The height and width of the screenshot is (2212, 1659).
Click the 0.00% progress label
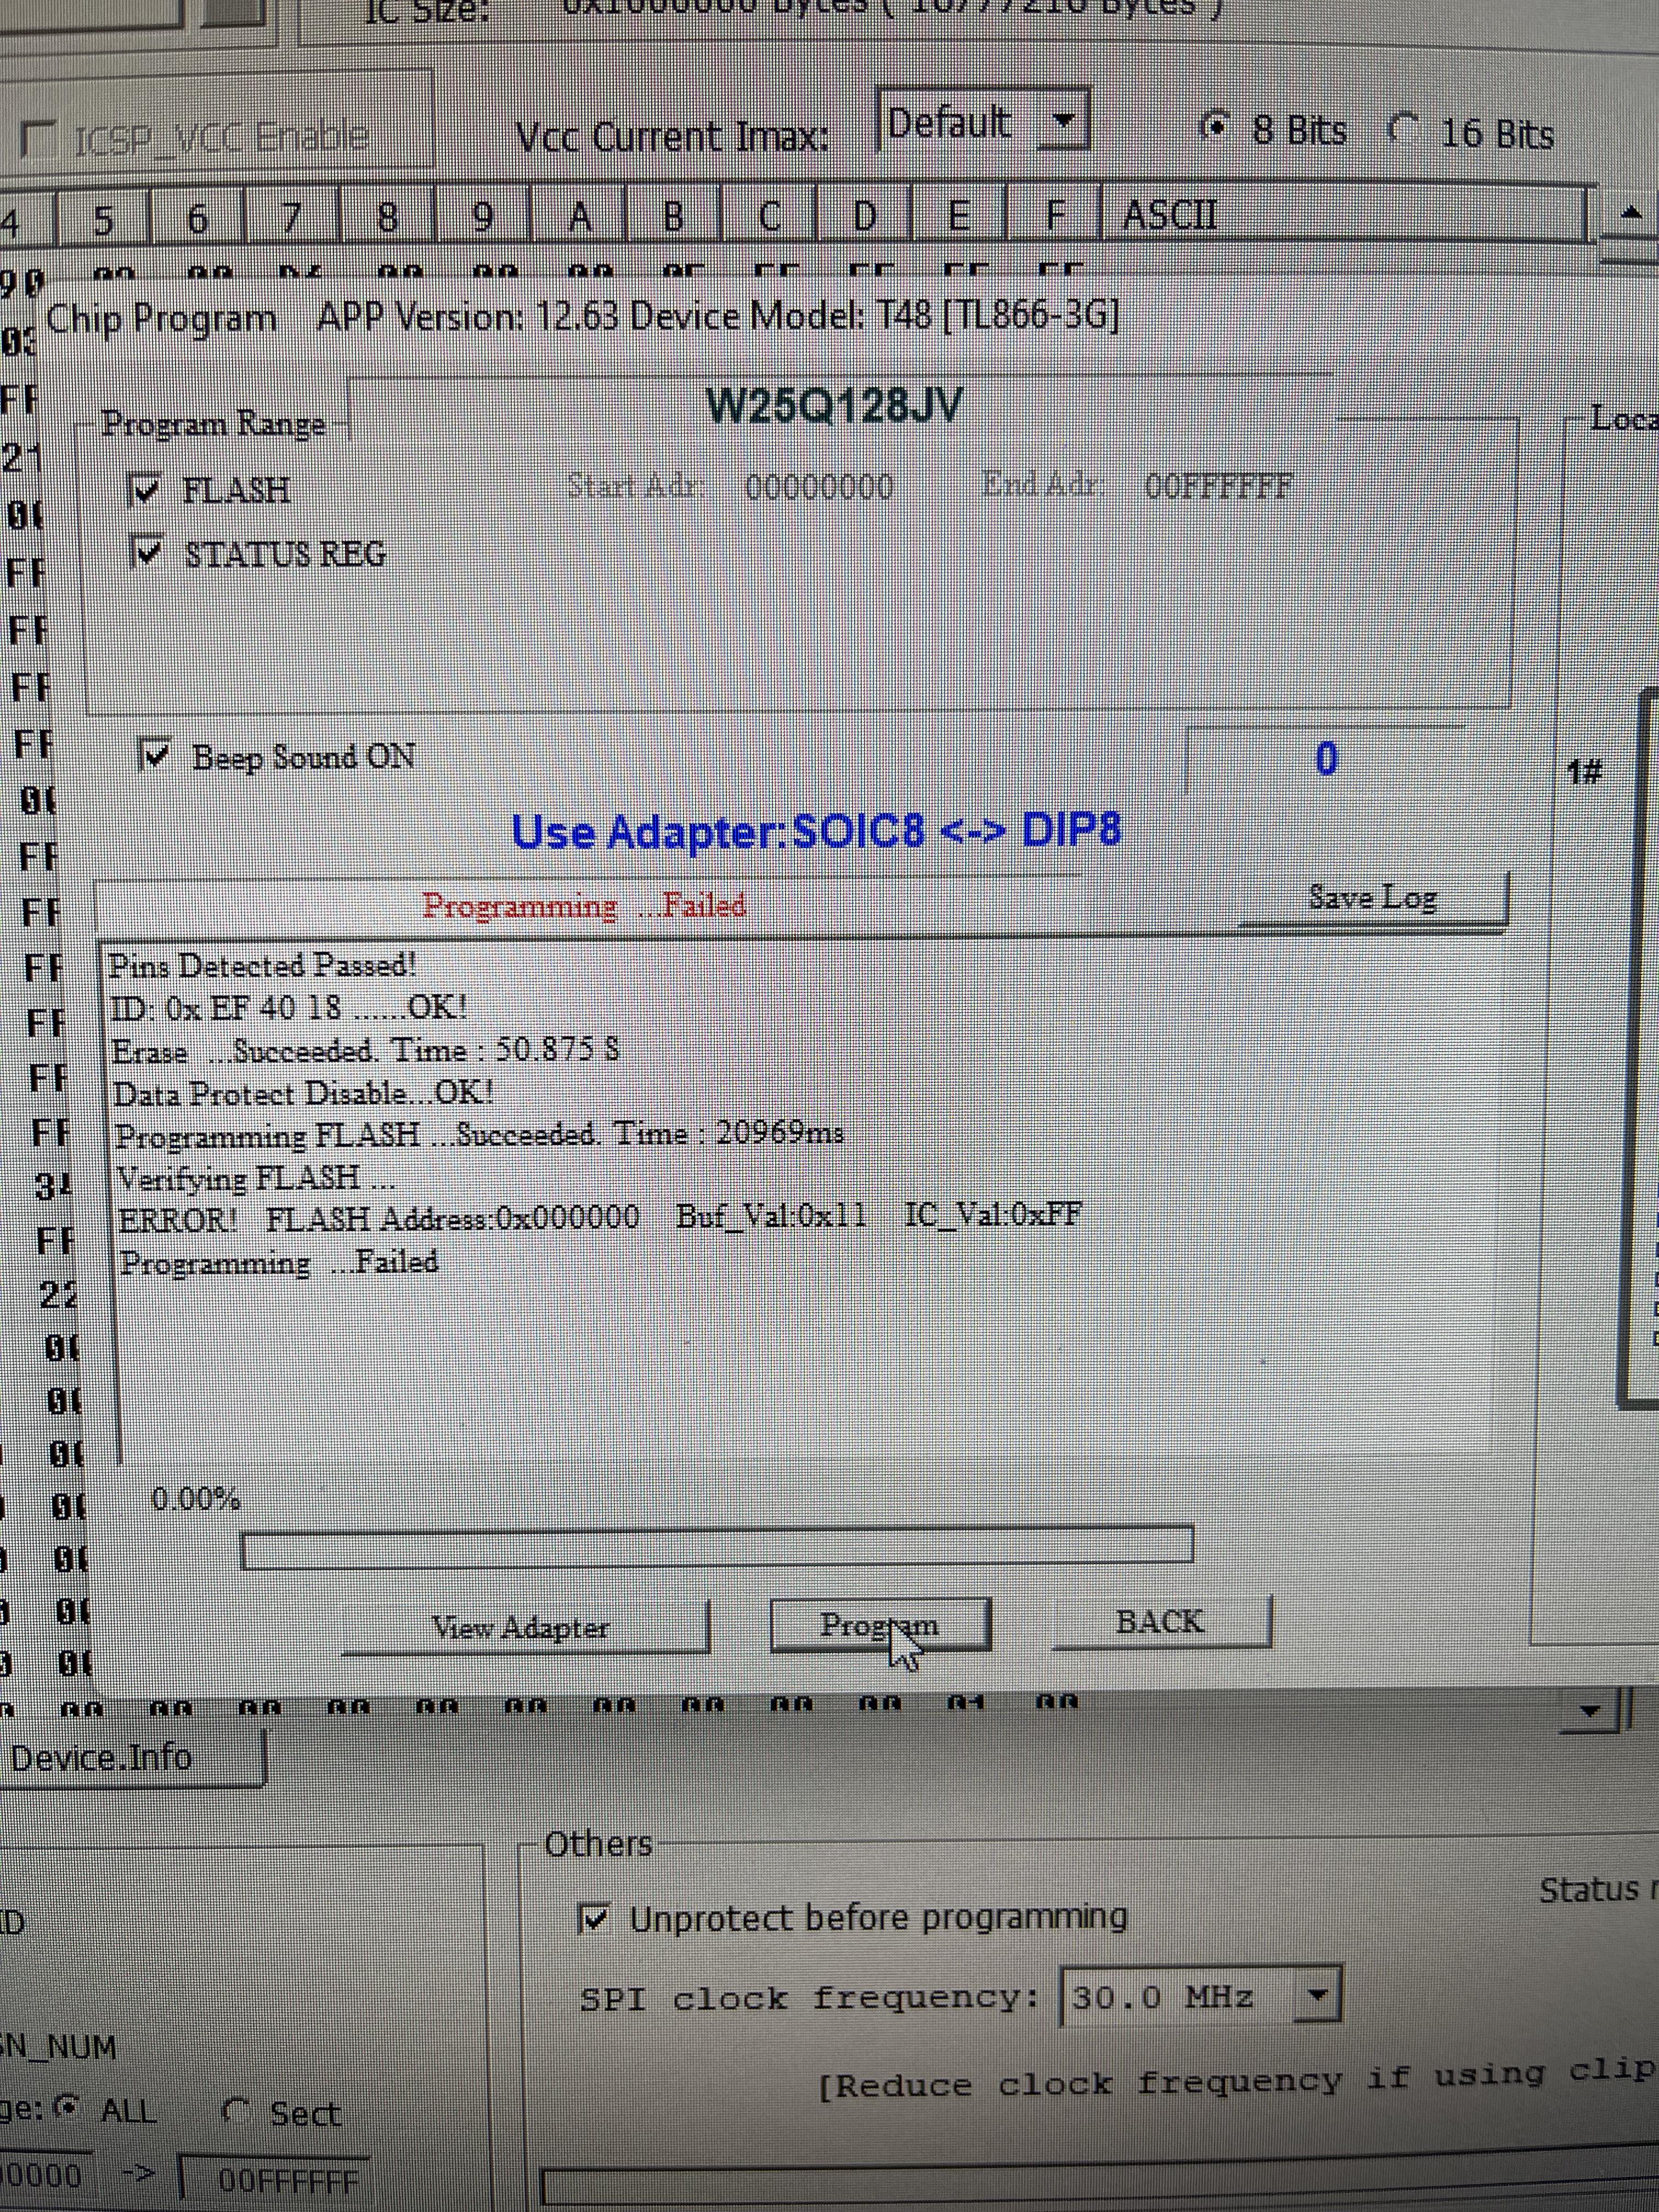195,1499
